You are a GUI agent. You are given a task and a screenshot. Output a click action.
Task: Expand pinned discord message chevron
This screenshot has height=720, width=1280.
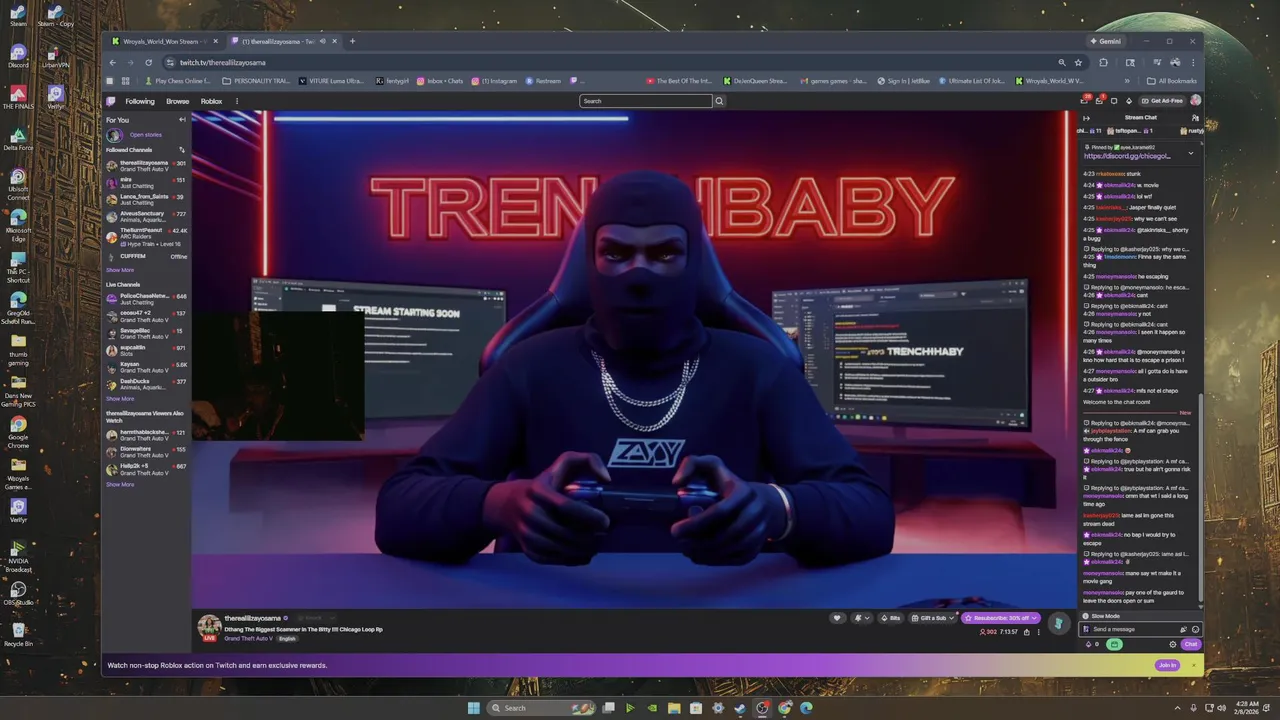(x=1190, y=154)
